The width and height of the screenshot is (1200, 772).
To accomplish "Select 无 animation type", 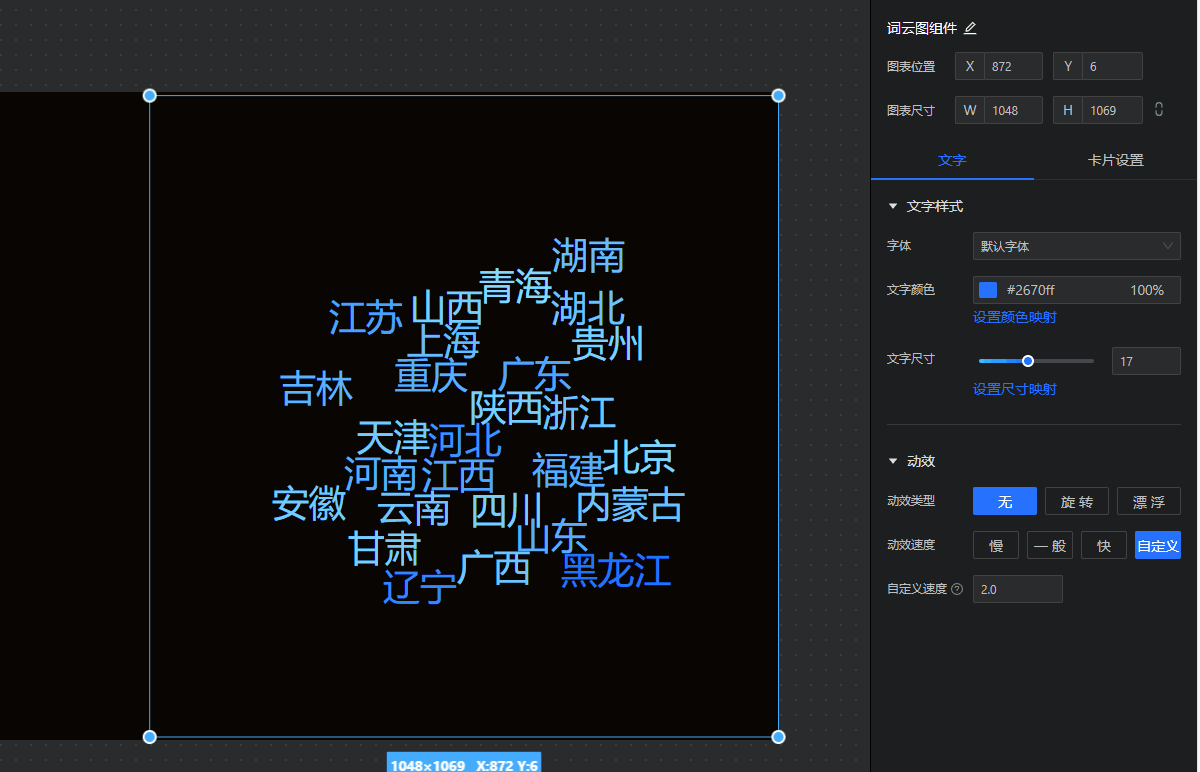I will (x=1004, y=501).
